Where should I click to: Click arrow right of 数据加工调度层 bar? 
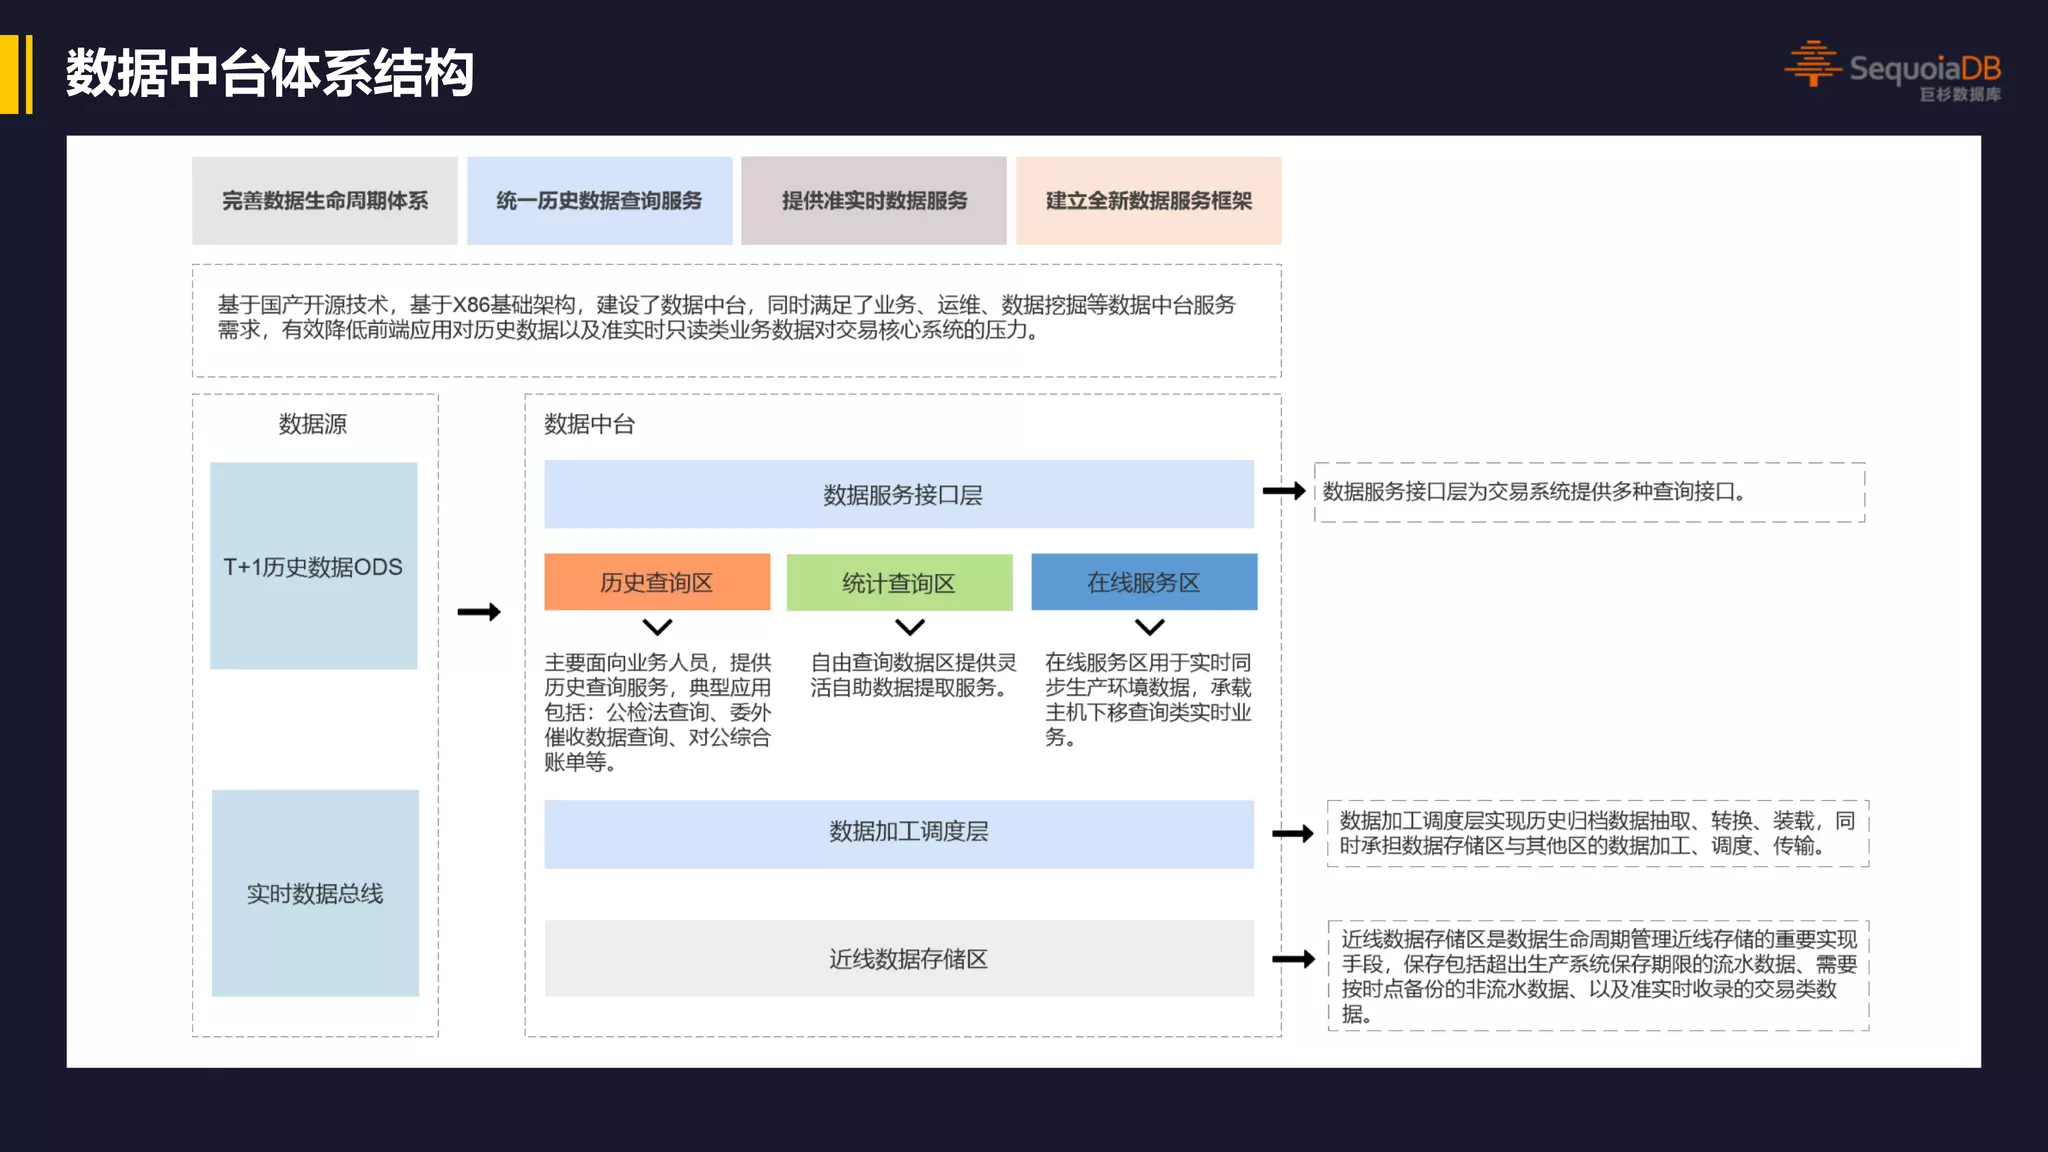(1292, 833)
